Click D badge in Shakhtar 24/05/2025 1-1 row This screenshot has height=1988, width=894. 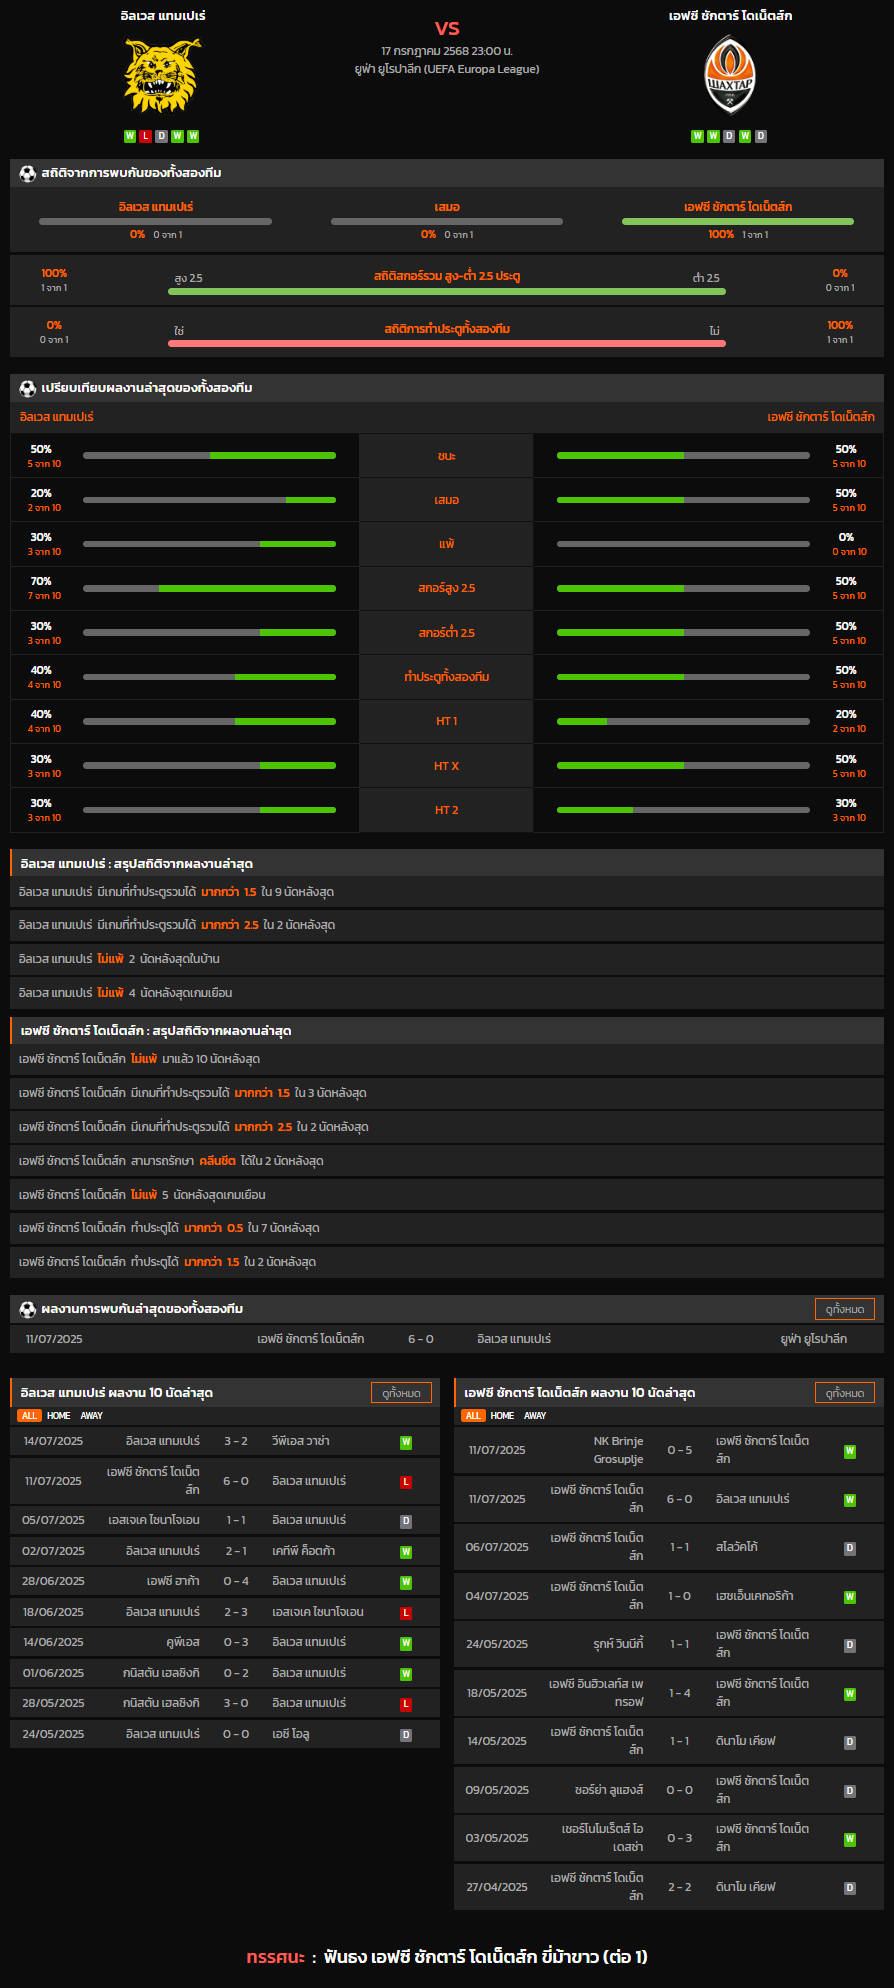point(850,1645)
